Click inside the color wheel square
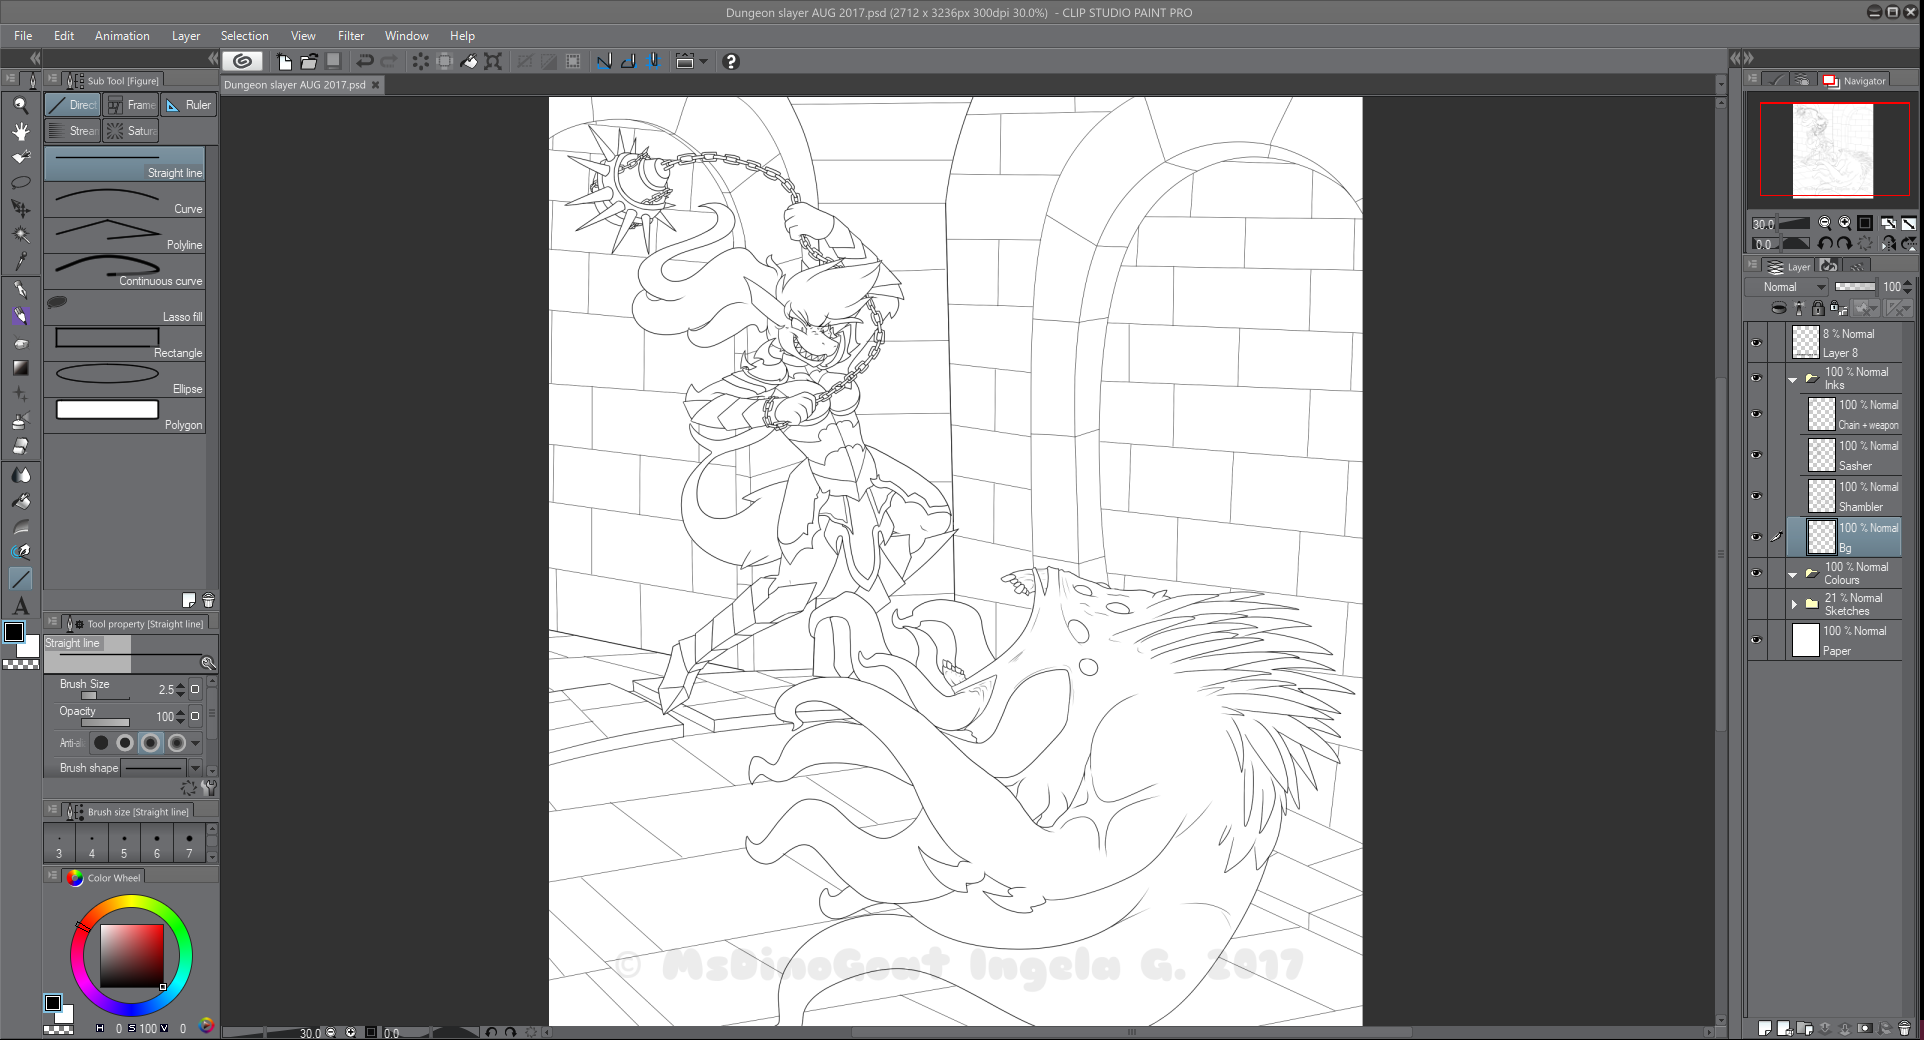 [131, 956]
